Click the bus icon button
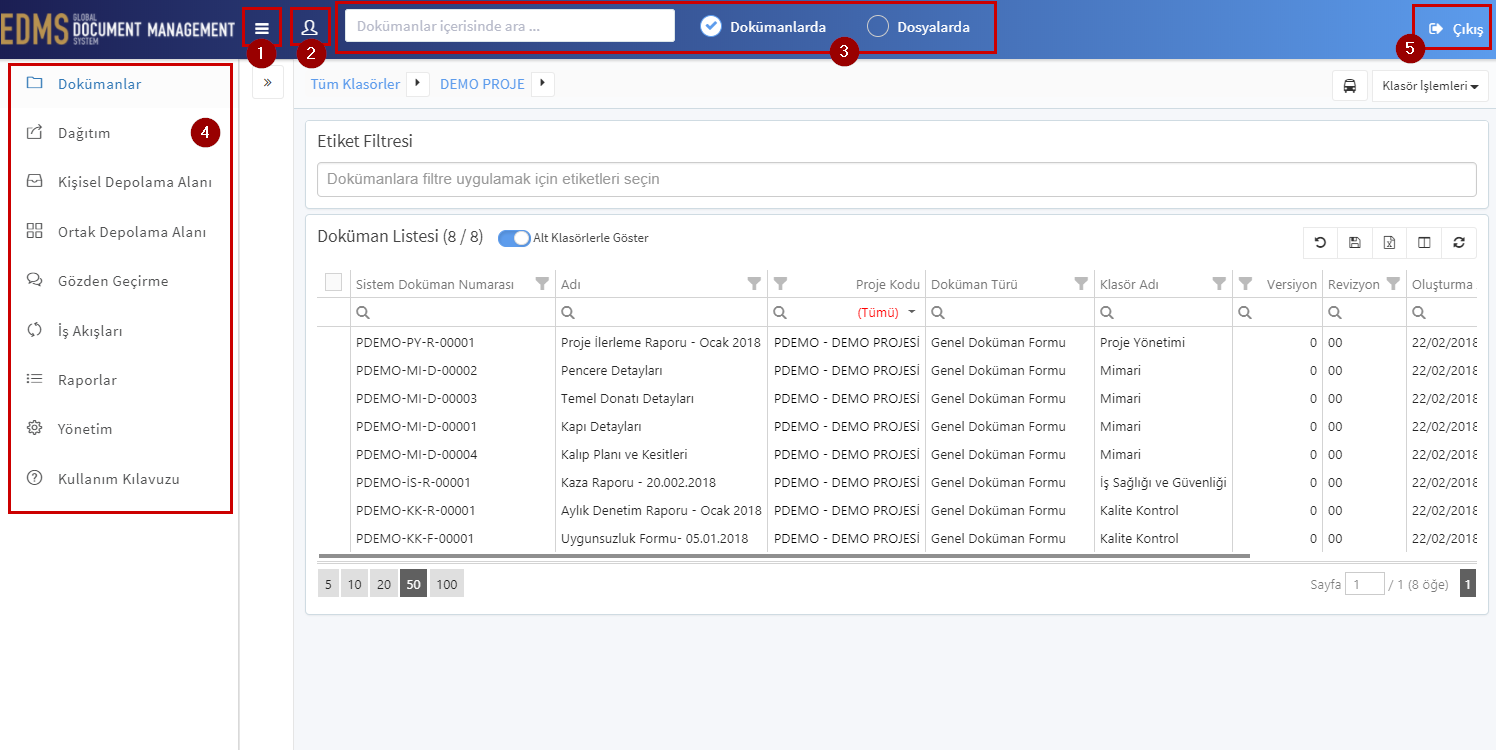Screen dimensions: 1496x750 (1350, 86)
